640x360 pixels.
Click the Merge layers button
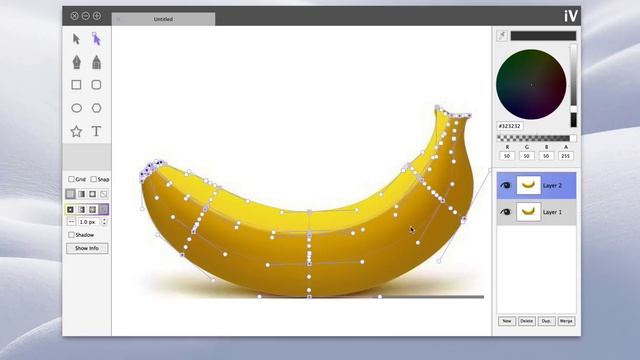pos(566,321)
